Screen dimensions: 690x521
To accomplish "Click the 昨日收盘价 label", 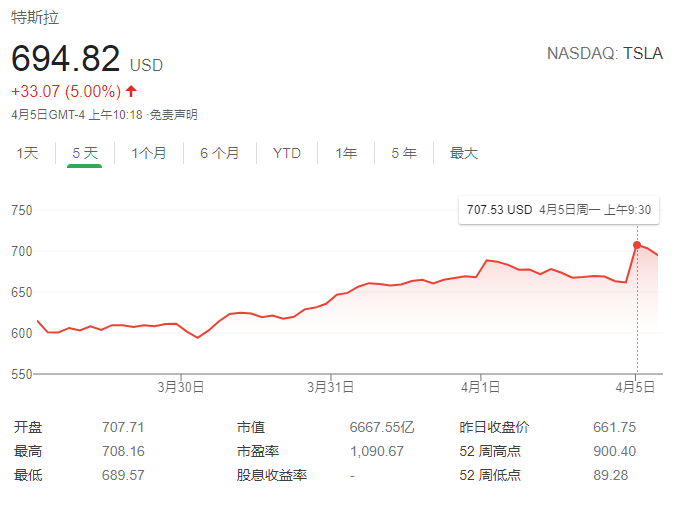I will pyautogui.click(x=494, y=427).
